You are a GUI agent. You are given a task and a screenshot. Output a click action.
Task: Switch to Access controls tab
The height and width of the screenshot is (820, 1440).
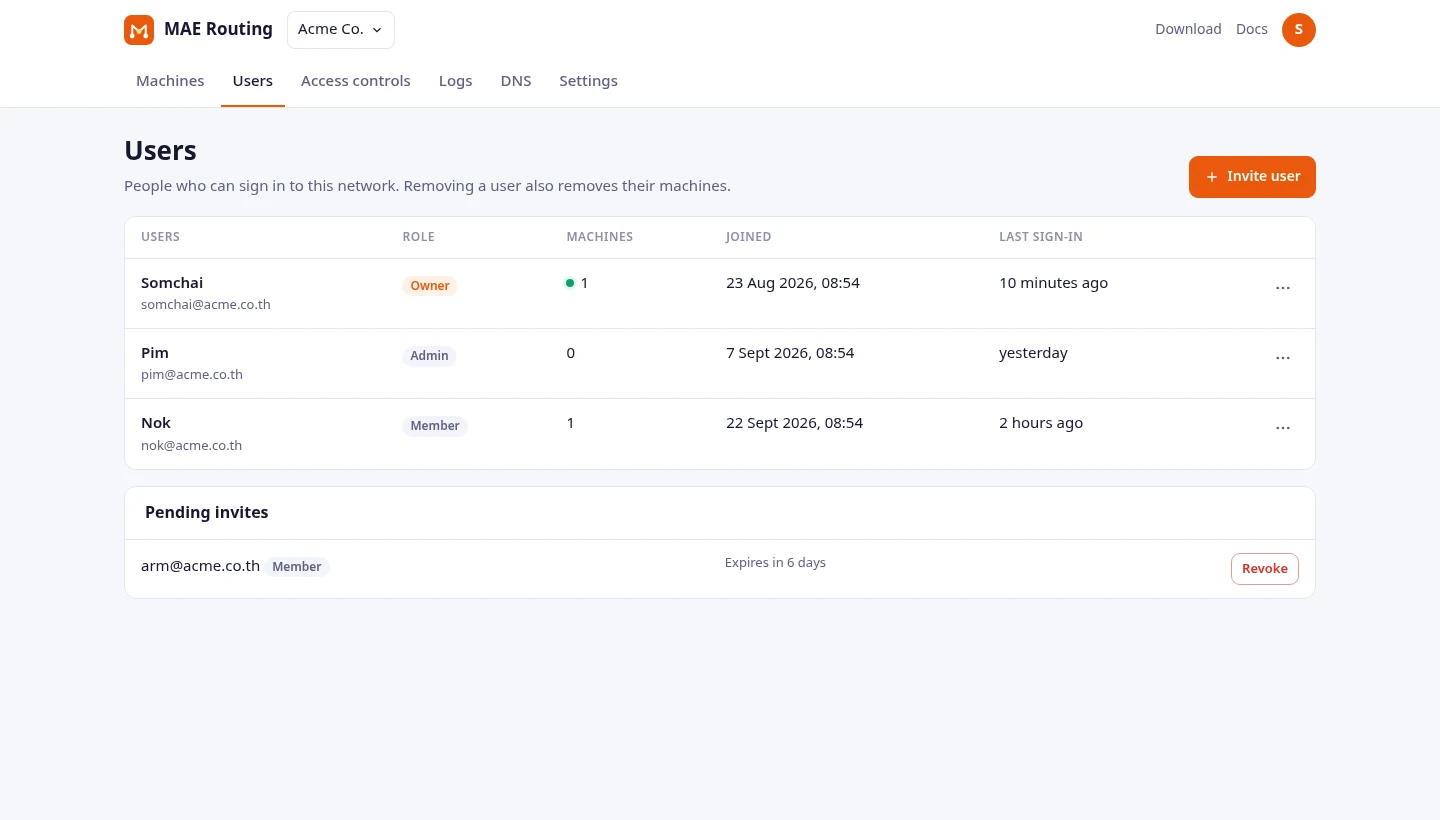pos(356,81)
